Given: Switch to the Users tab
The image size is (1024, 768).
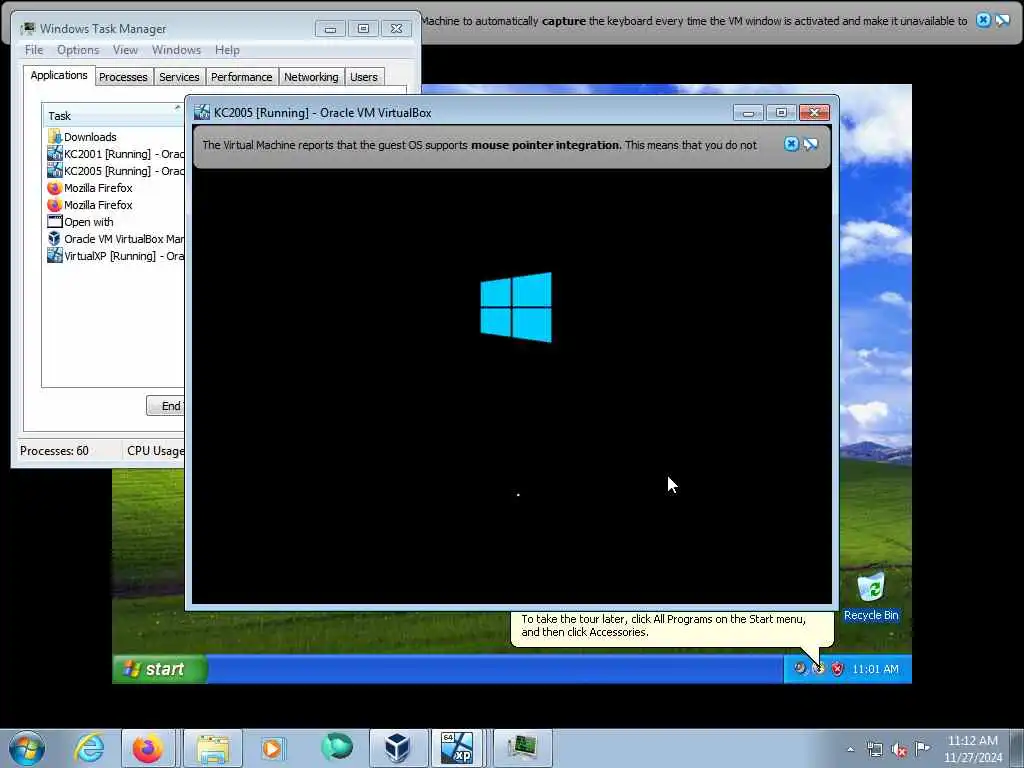Looking at the screenshot, I should tap(364, 77).
